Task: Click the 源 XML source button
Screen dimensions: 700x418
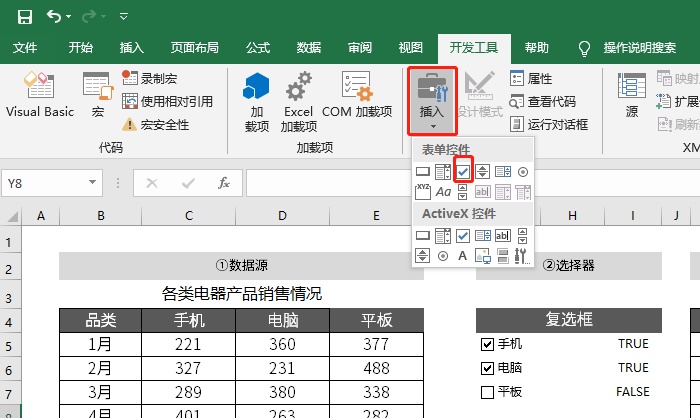Action: [x=632, y=95]
